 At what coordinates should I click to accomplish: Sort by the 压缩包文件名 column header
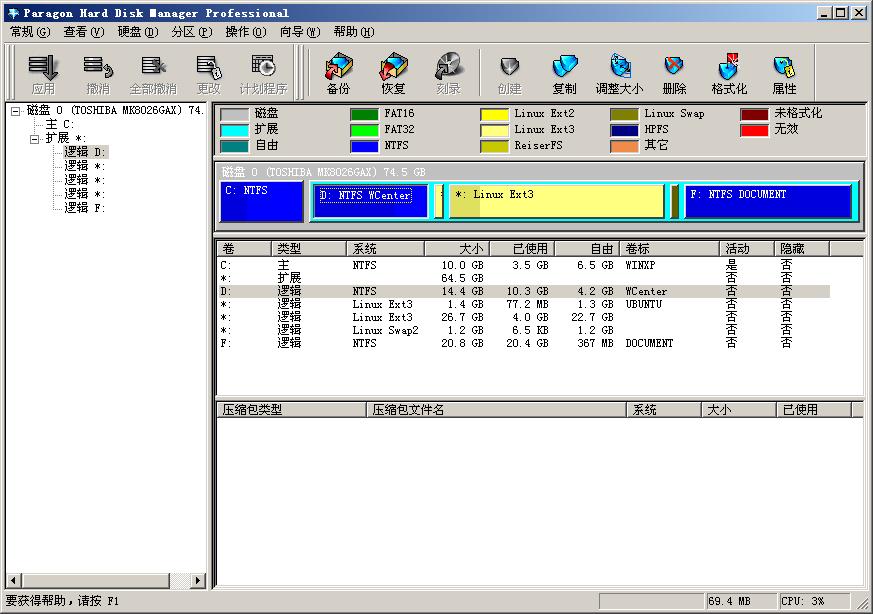(x=497, y=410)
